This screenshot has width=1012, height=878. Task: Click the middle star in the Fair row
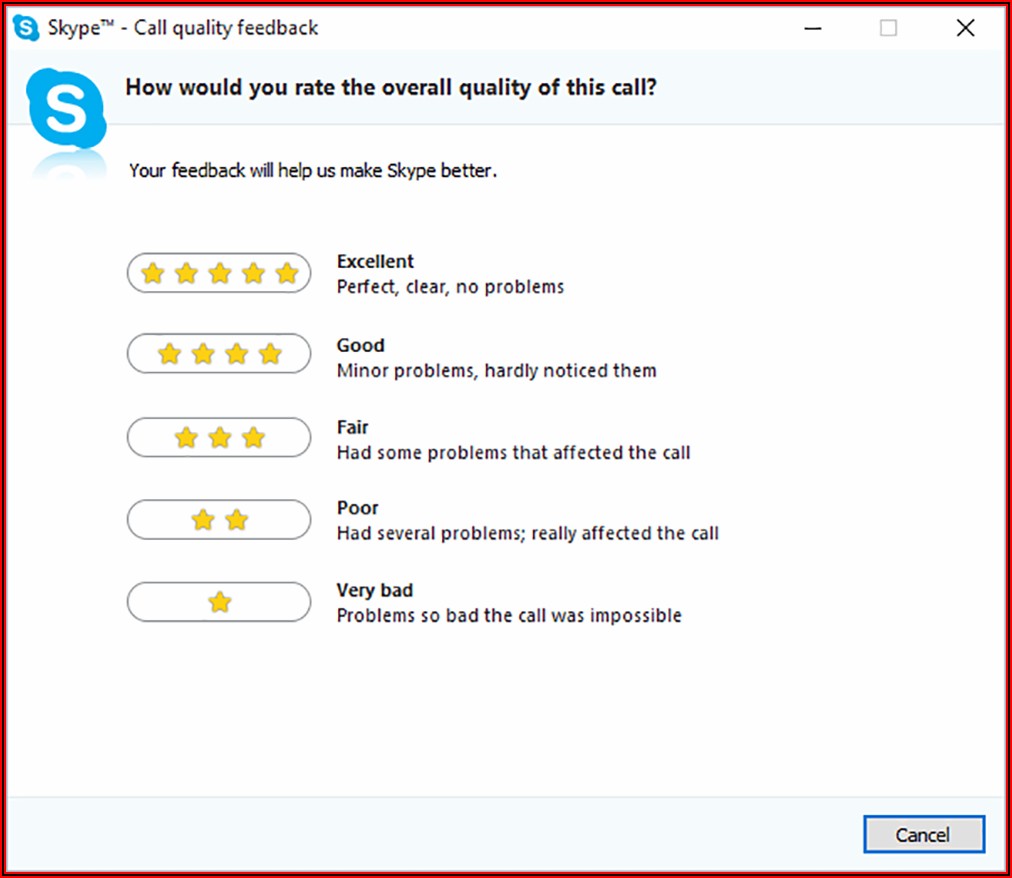coord(220,438)
